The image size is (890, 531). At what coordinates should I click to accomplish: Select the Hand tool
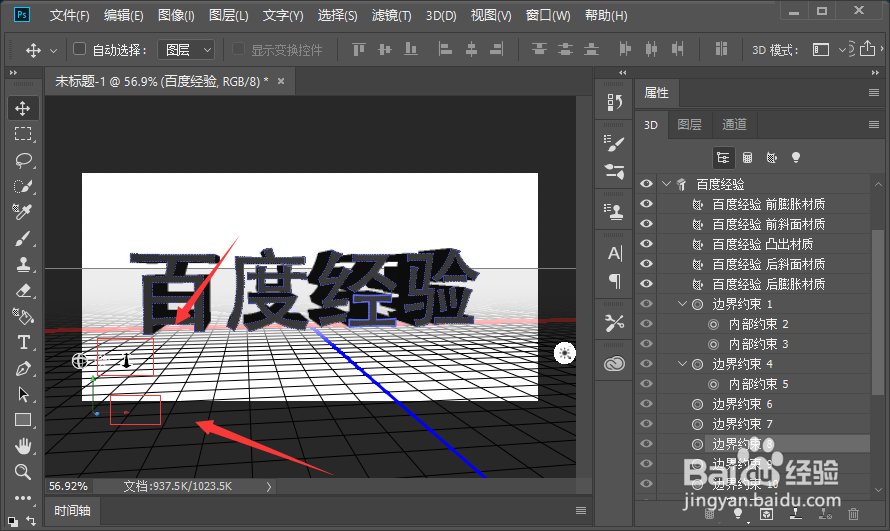[23, 446]
